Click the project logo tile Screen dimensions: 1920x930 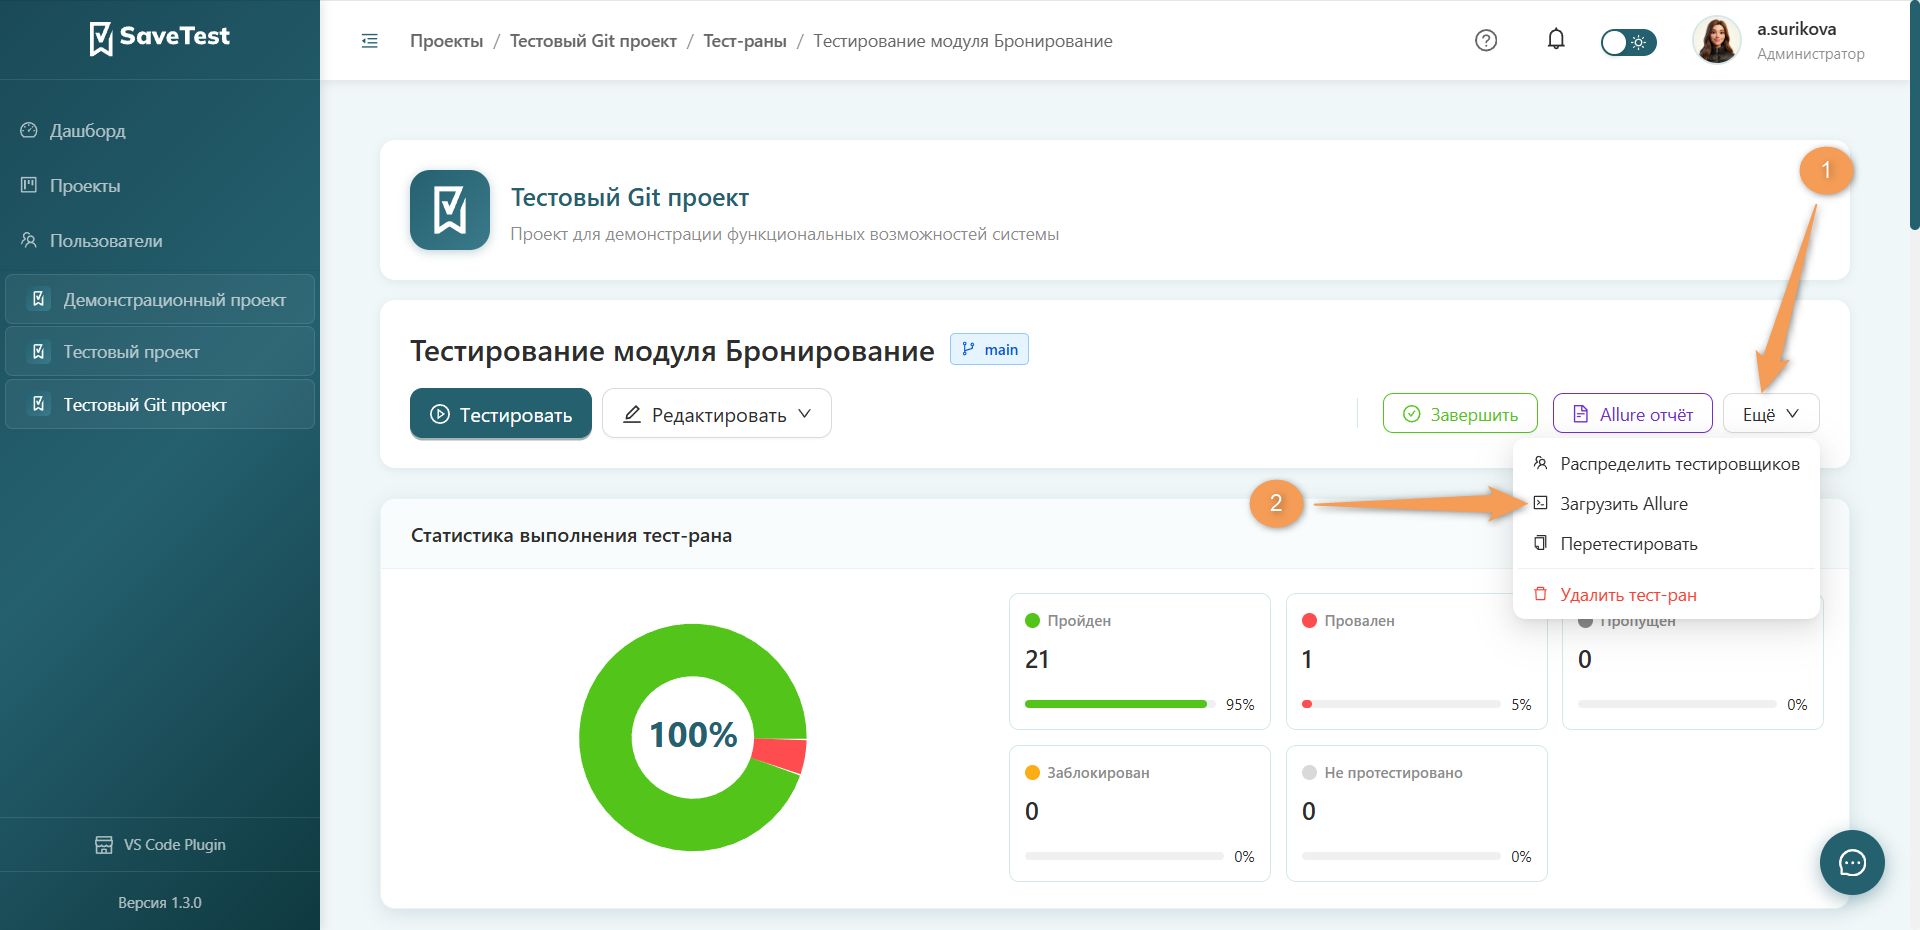[x=450, y=210]
